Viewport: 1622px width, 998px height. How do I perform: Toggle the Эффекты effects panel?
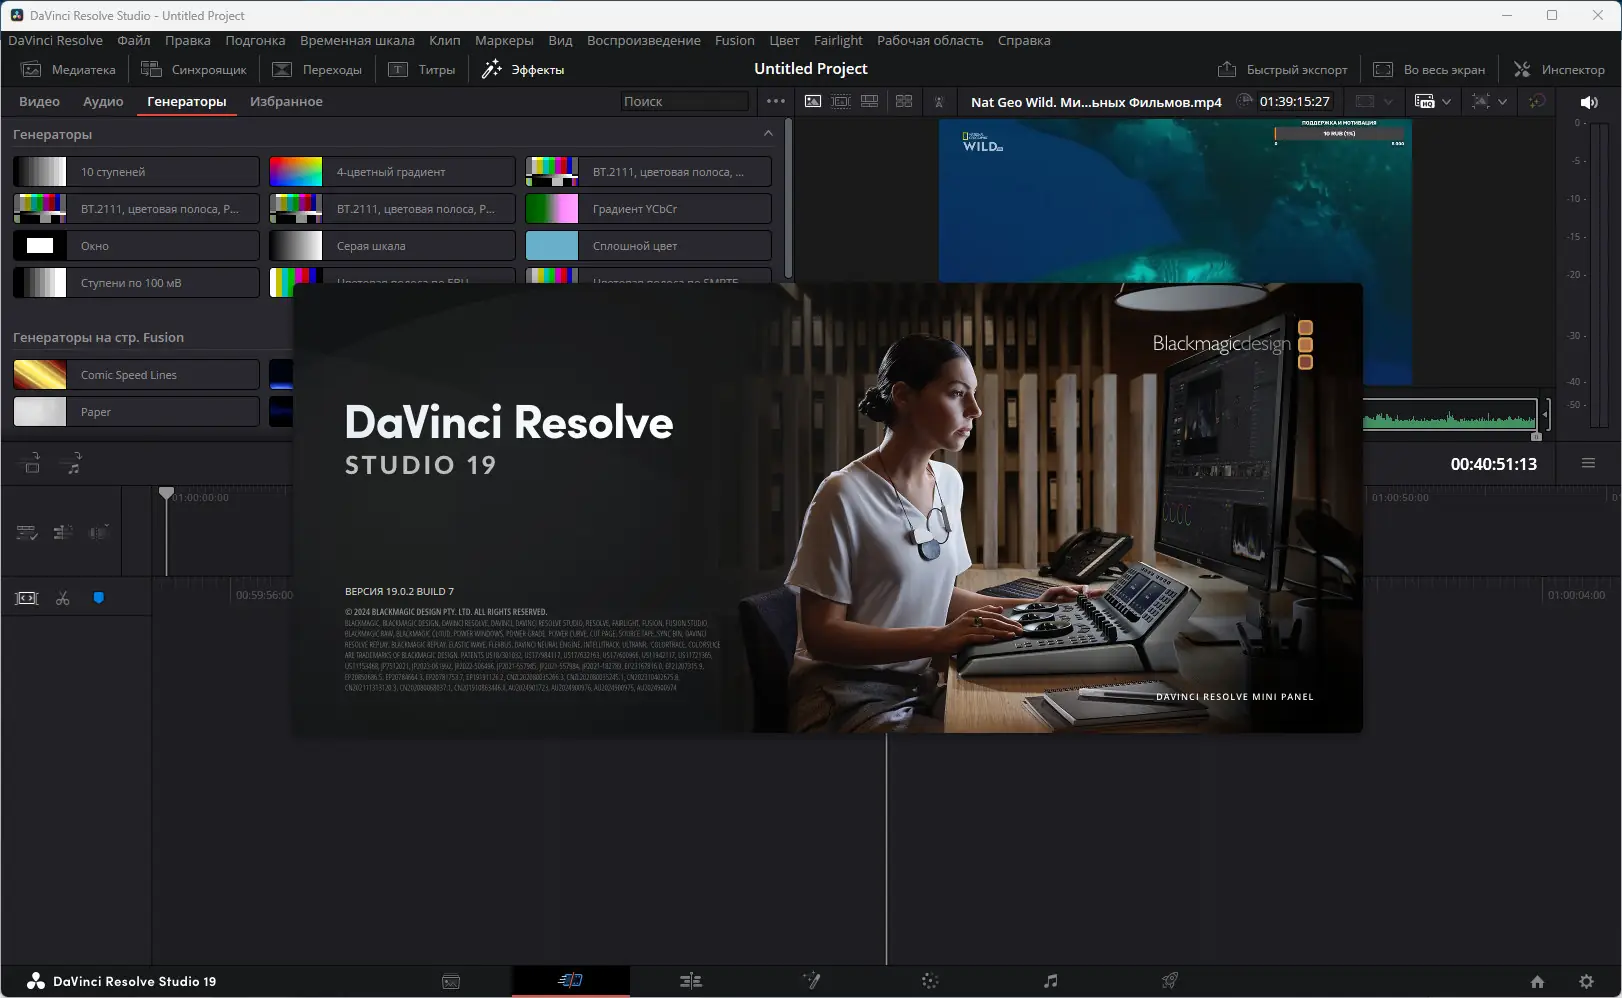click(x=523, y=69)
